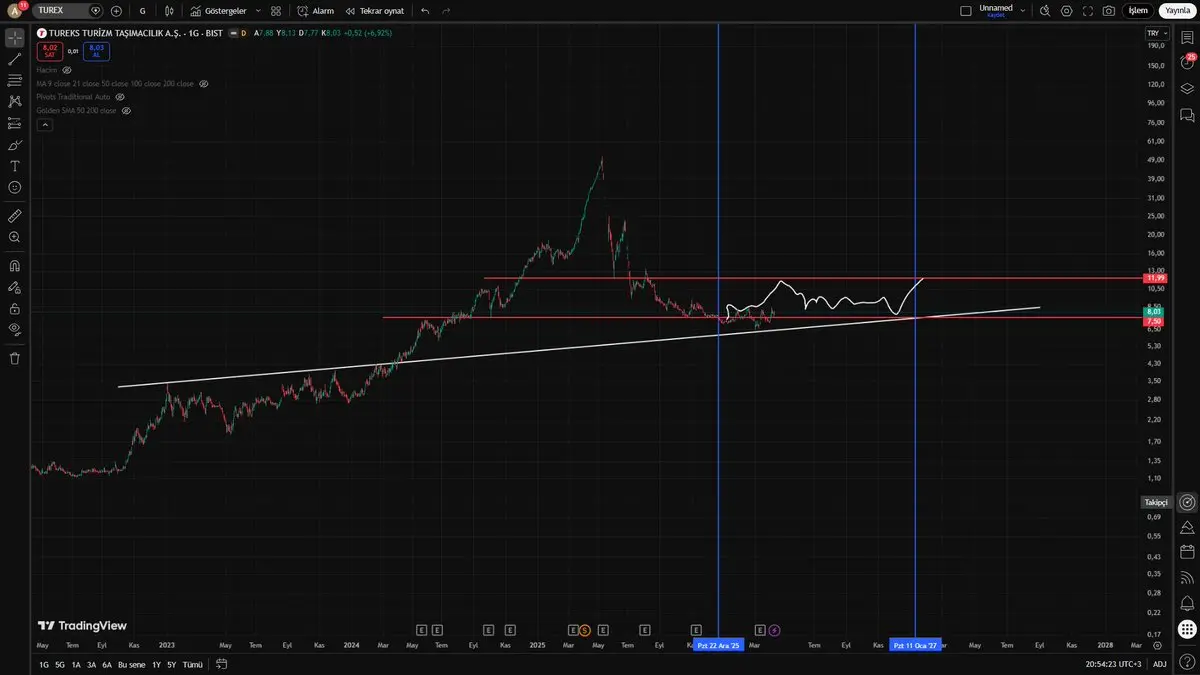Click the TUREX symbol search field
The image size is (1200, 675).
point(68,10)
